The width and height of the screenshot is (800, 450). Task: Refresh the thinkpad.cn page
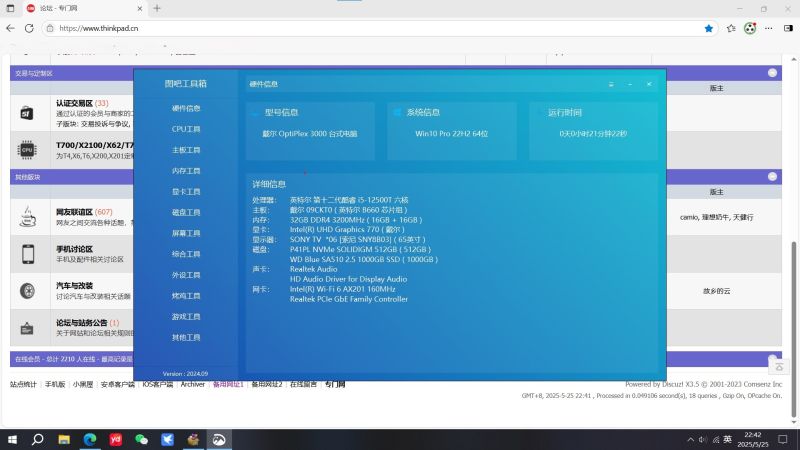[29, 29]
